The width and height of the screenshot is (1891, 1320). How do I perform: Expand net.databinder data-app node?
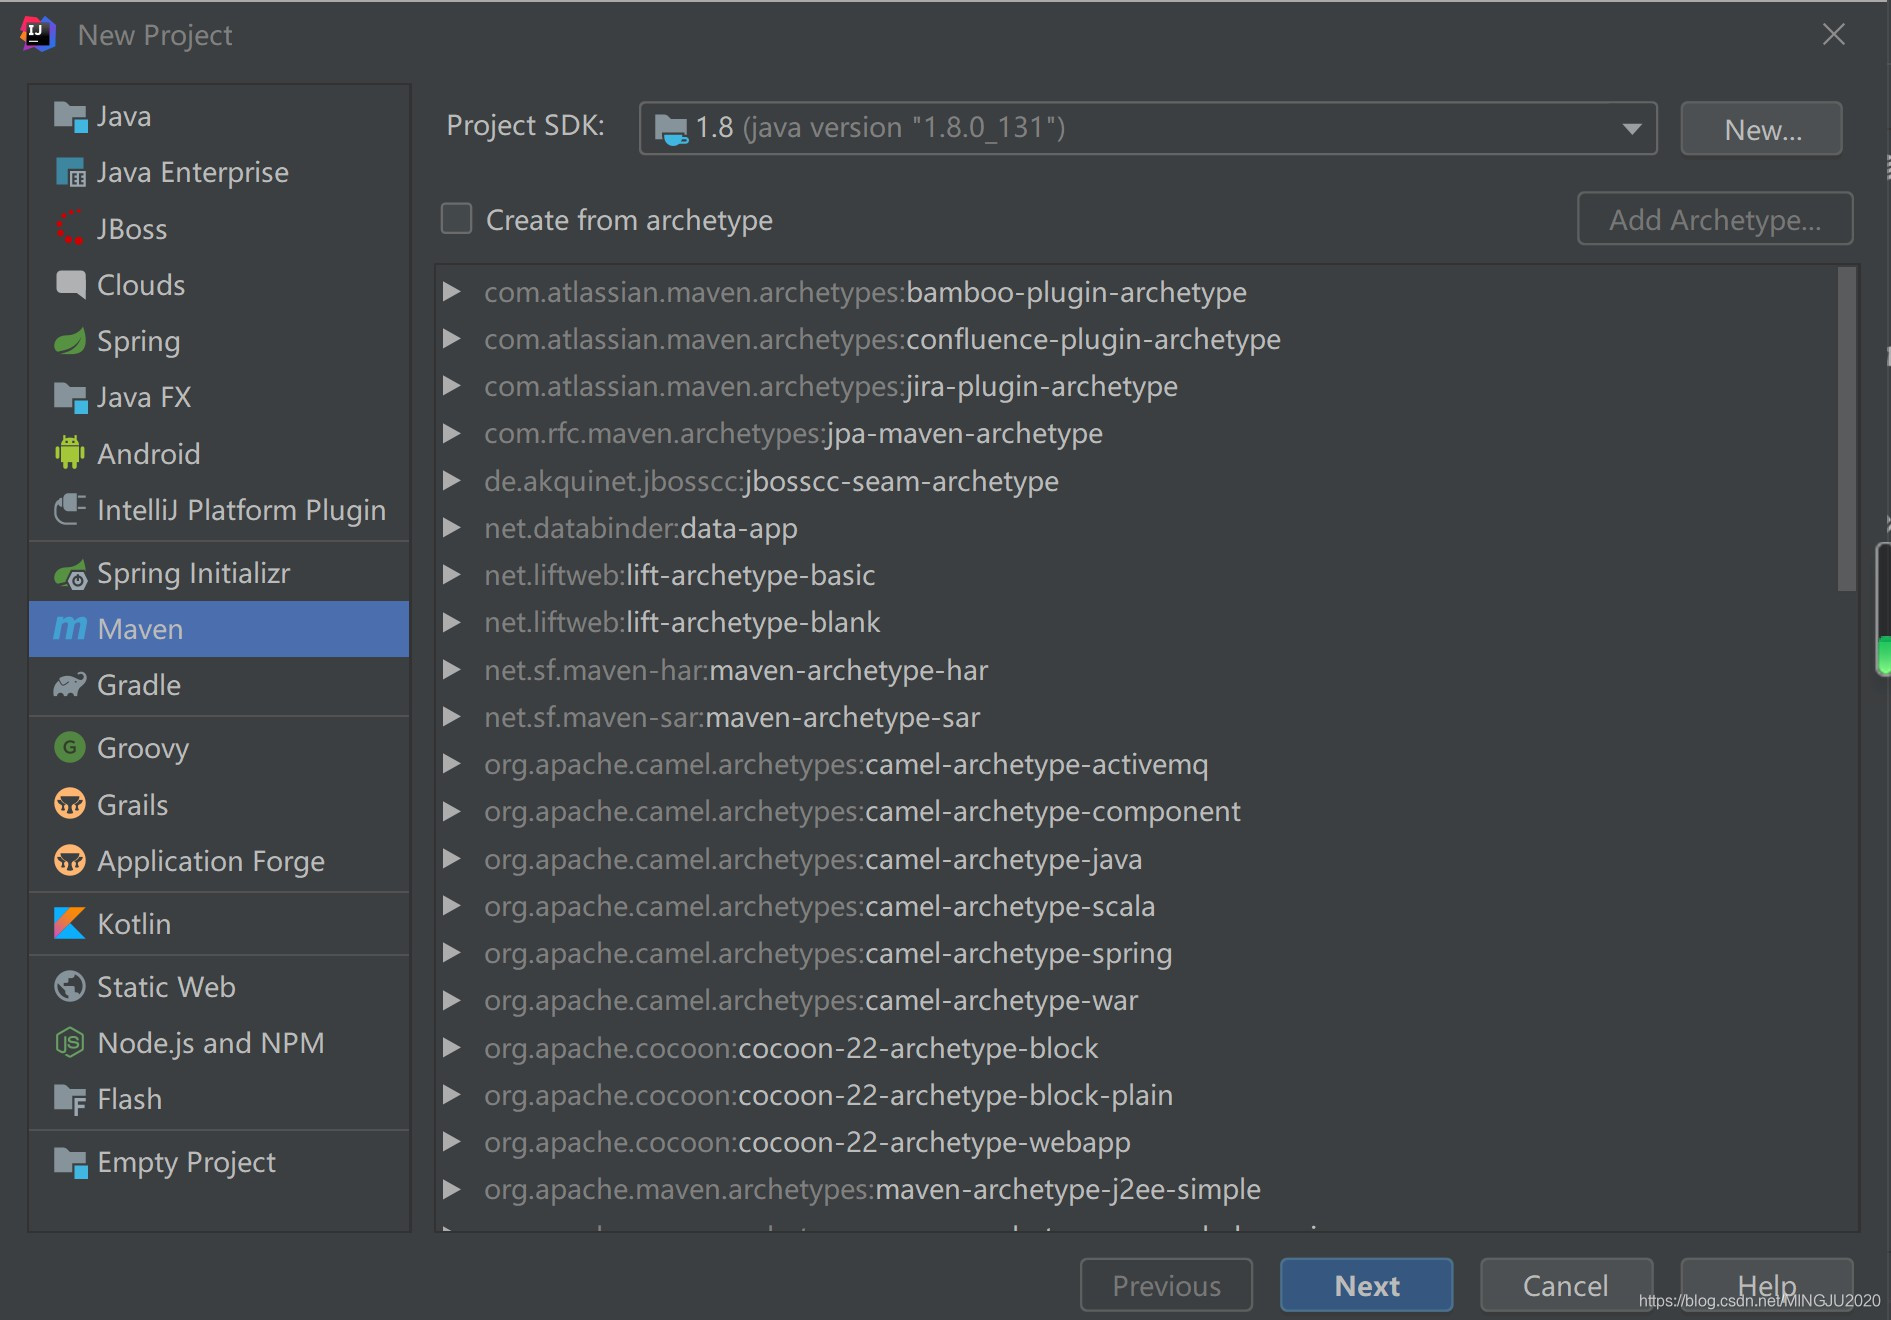pyautogui.click(x=452, y=528)
